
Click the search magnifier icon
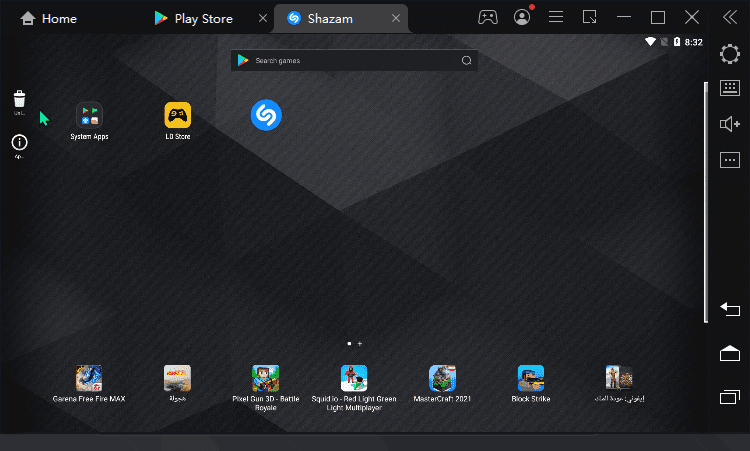click(466, 61)
